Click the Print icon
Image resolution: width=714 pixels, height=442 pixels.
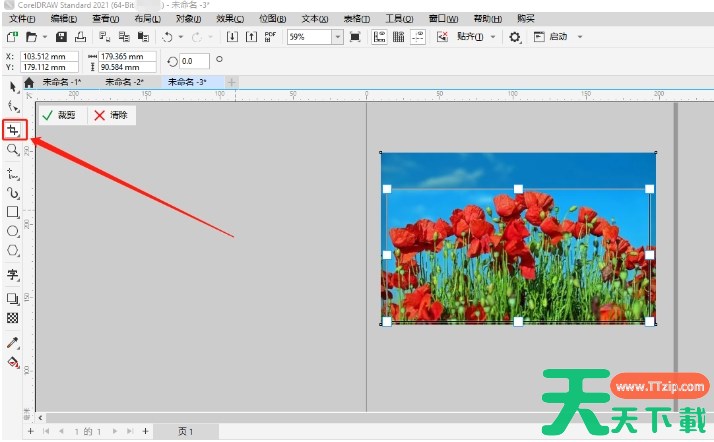point(80,37)
